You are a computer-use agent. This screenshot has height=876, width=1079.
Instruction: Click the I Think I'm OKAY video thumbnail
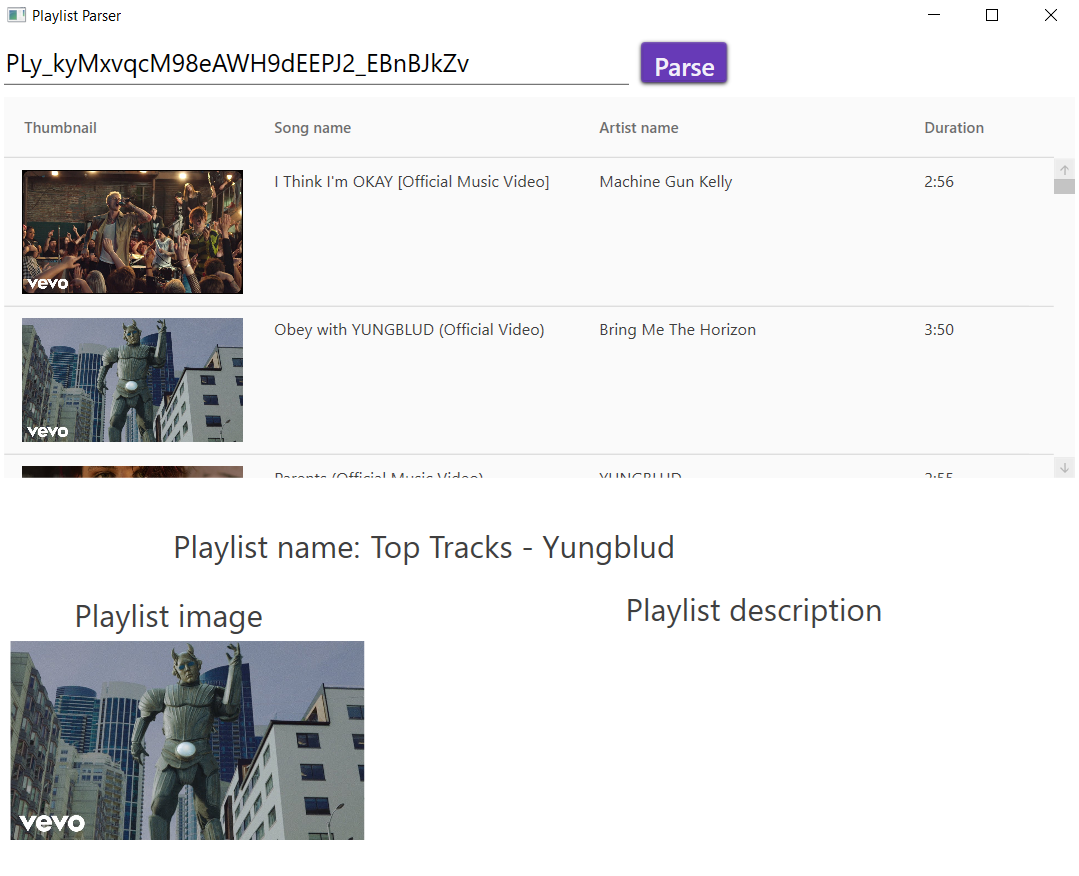(132, 232)
